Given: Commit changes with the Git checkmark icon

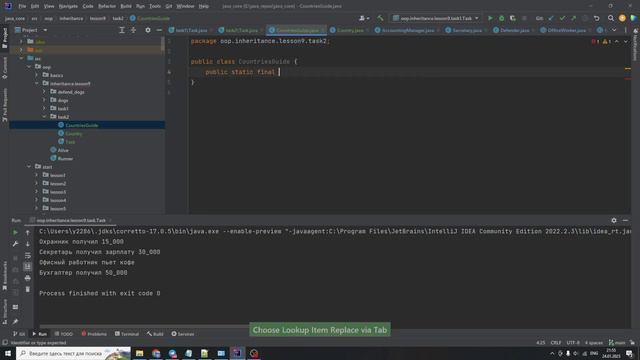Looking at the screenshot, I should [562, 18].
